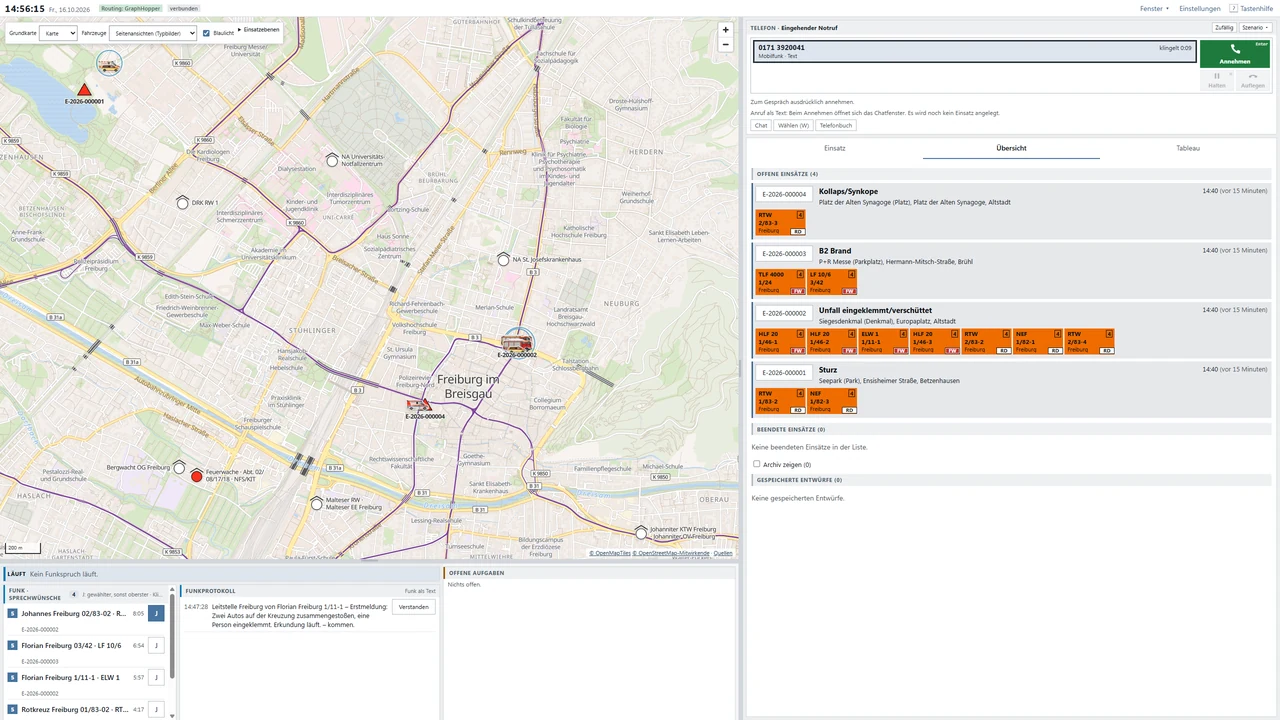The height and width of the screenshot is (720, 1280).
Task: Open the Szenario dropdown
Action: pos(1254,27)
